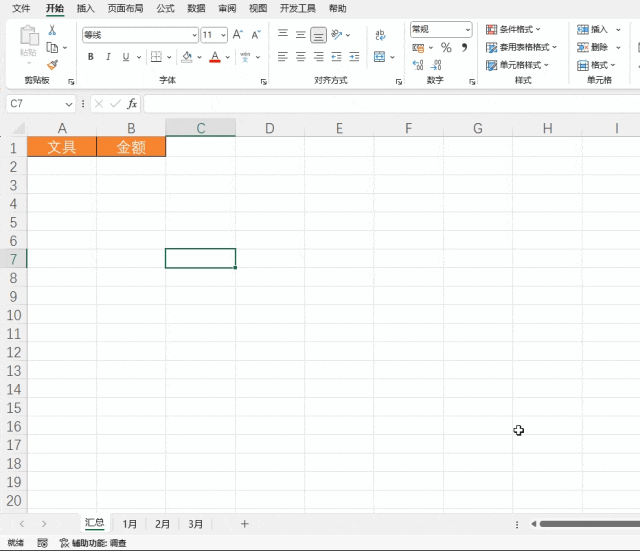Increase font size with larger A
This screenshot has height=551, width=640.
click(x=238, y=35)
